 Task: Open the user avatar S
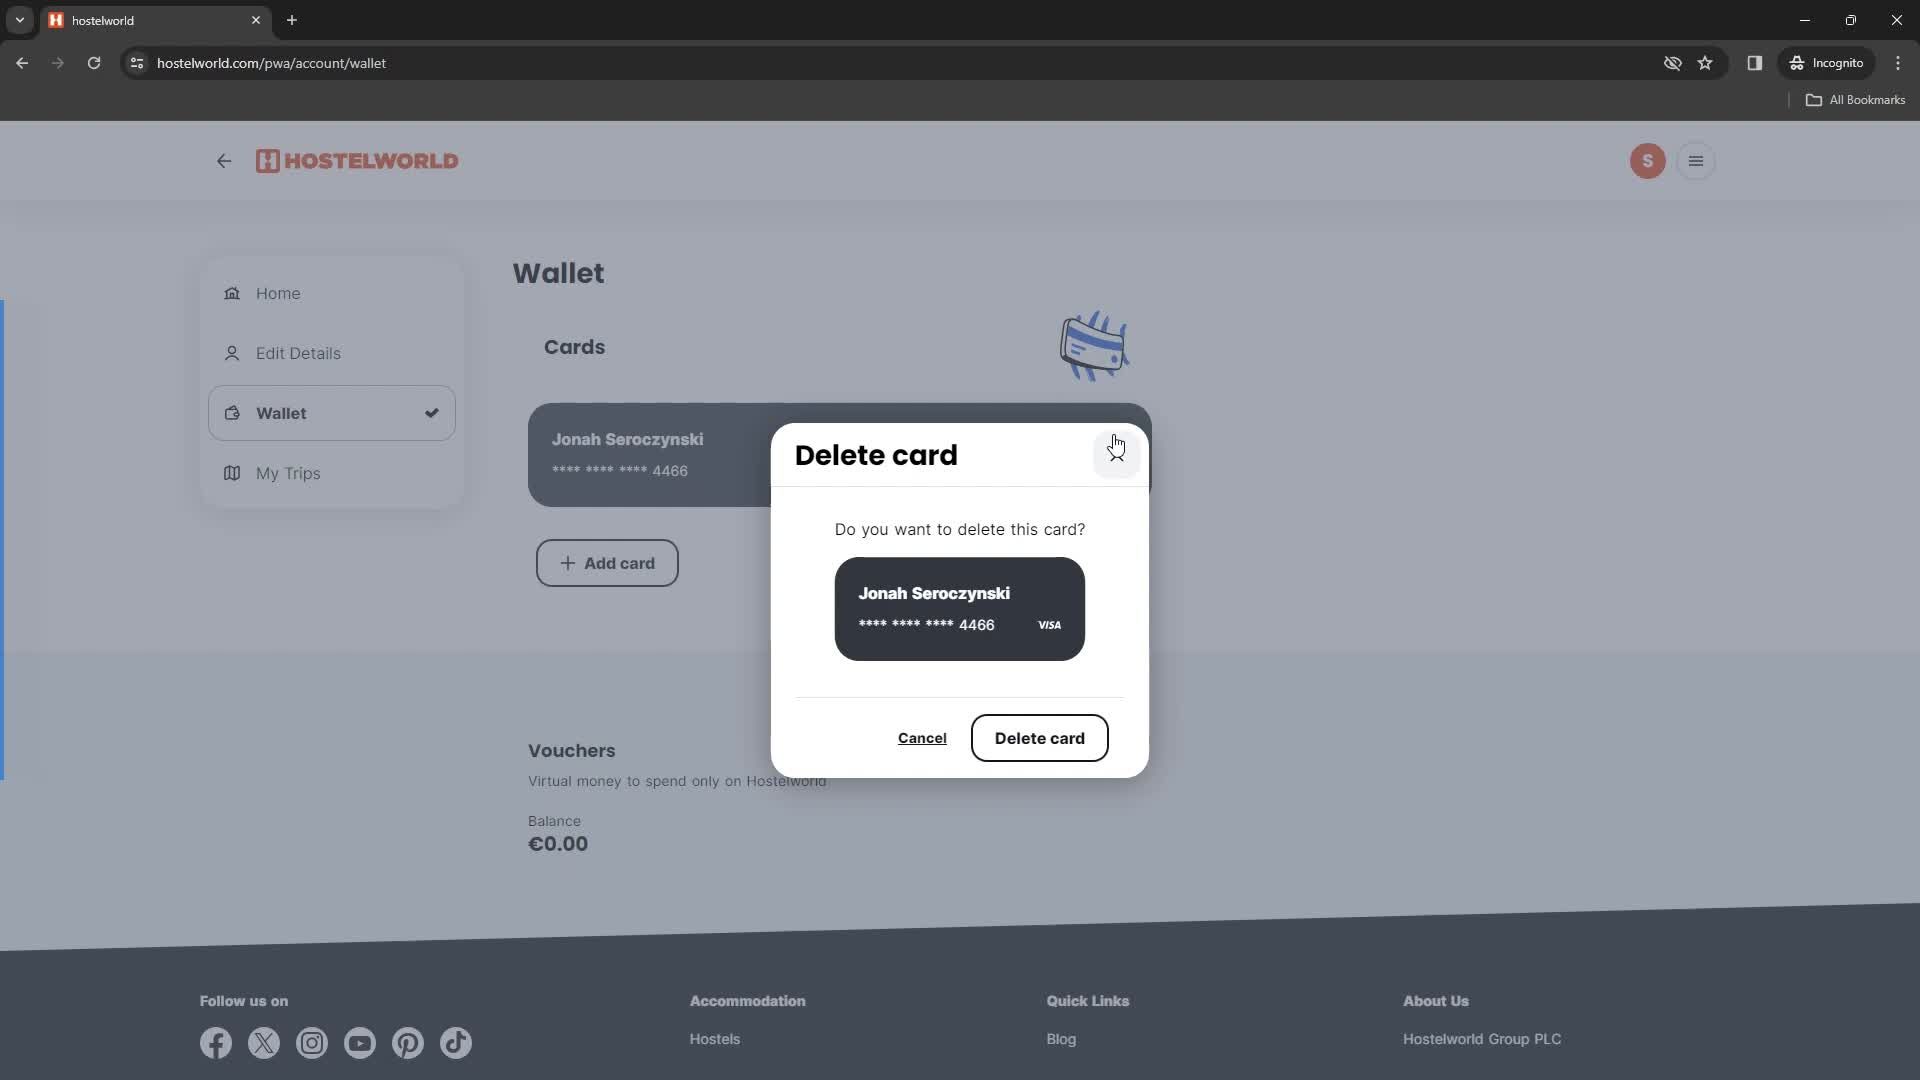[1647, 161]
